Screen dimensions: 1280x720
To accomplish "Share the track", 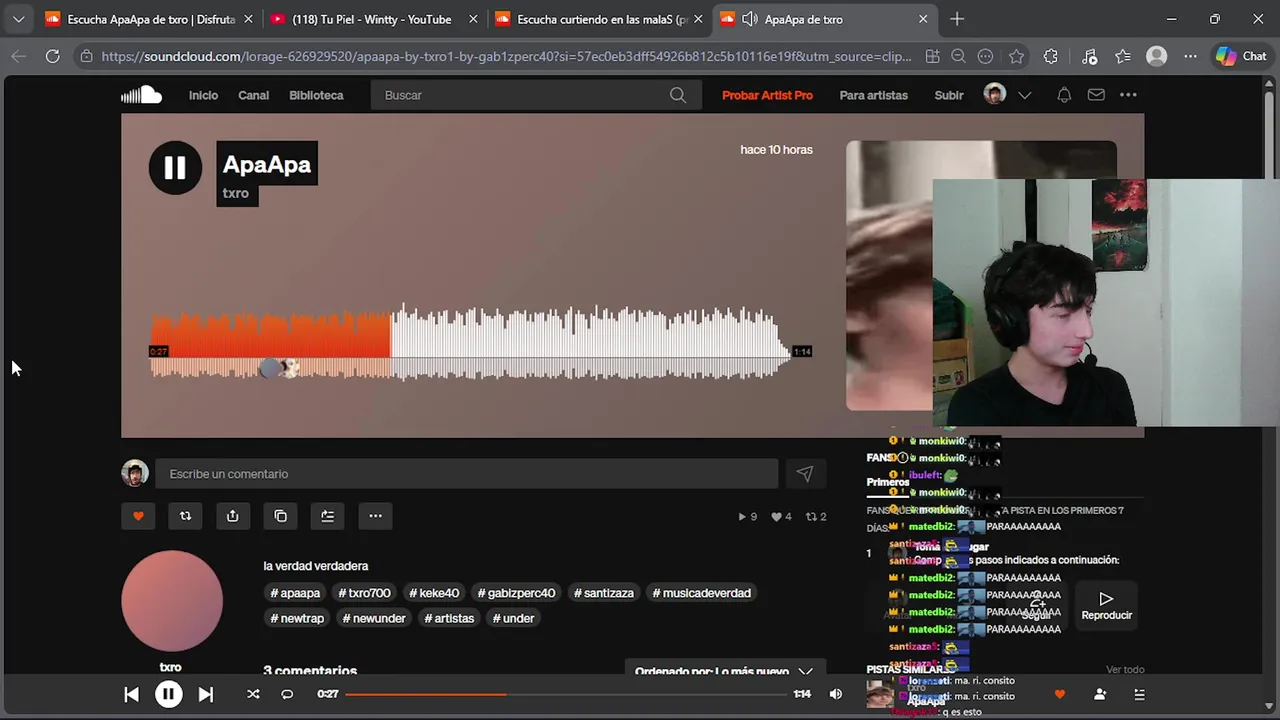I will point(232,516).
